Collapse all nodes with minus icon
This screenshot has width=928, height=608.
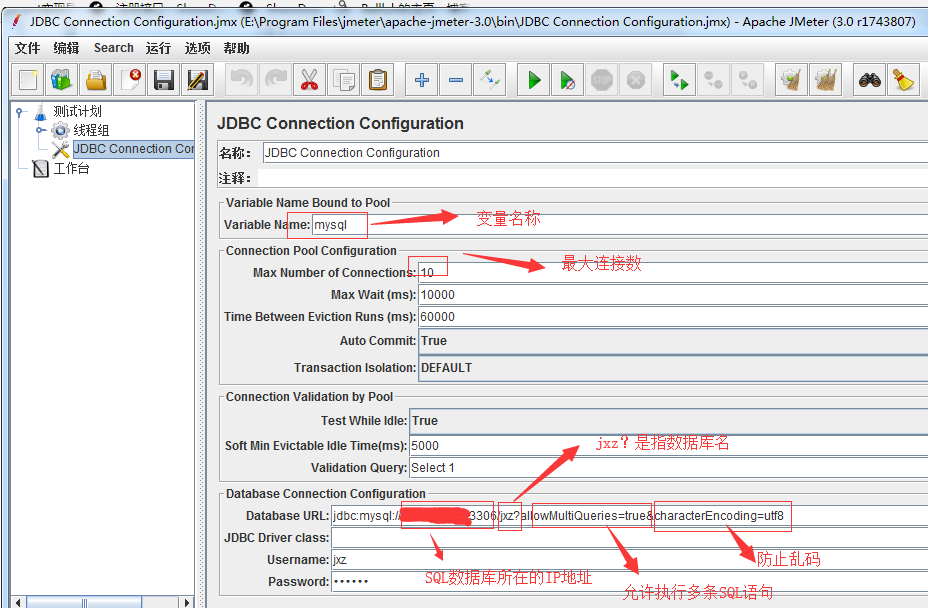click(456, 80)
